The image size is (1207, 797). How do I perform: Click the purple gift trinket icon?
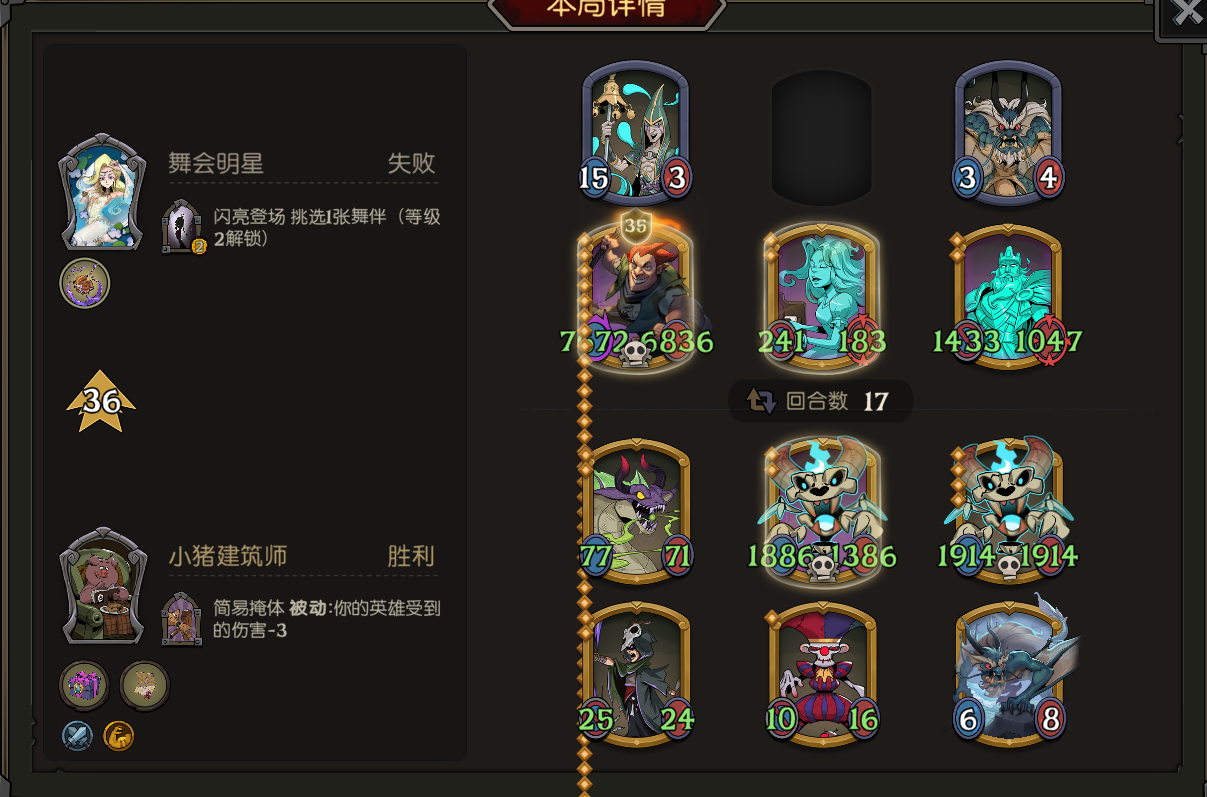[84, 686]
